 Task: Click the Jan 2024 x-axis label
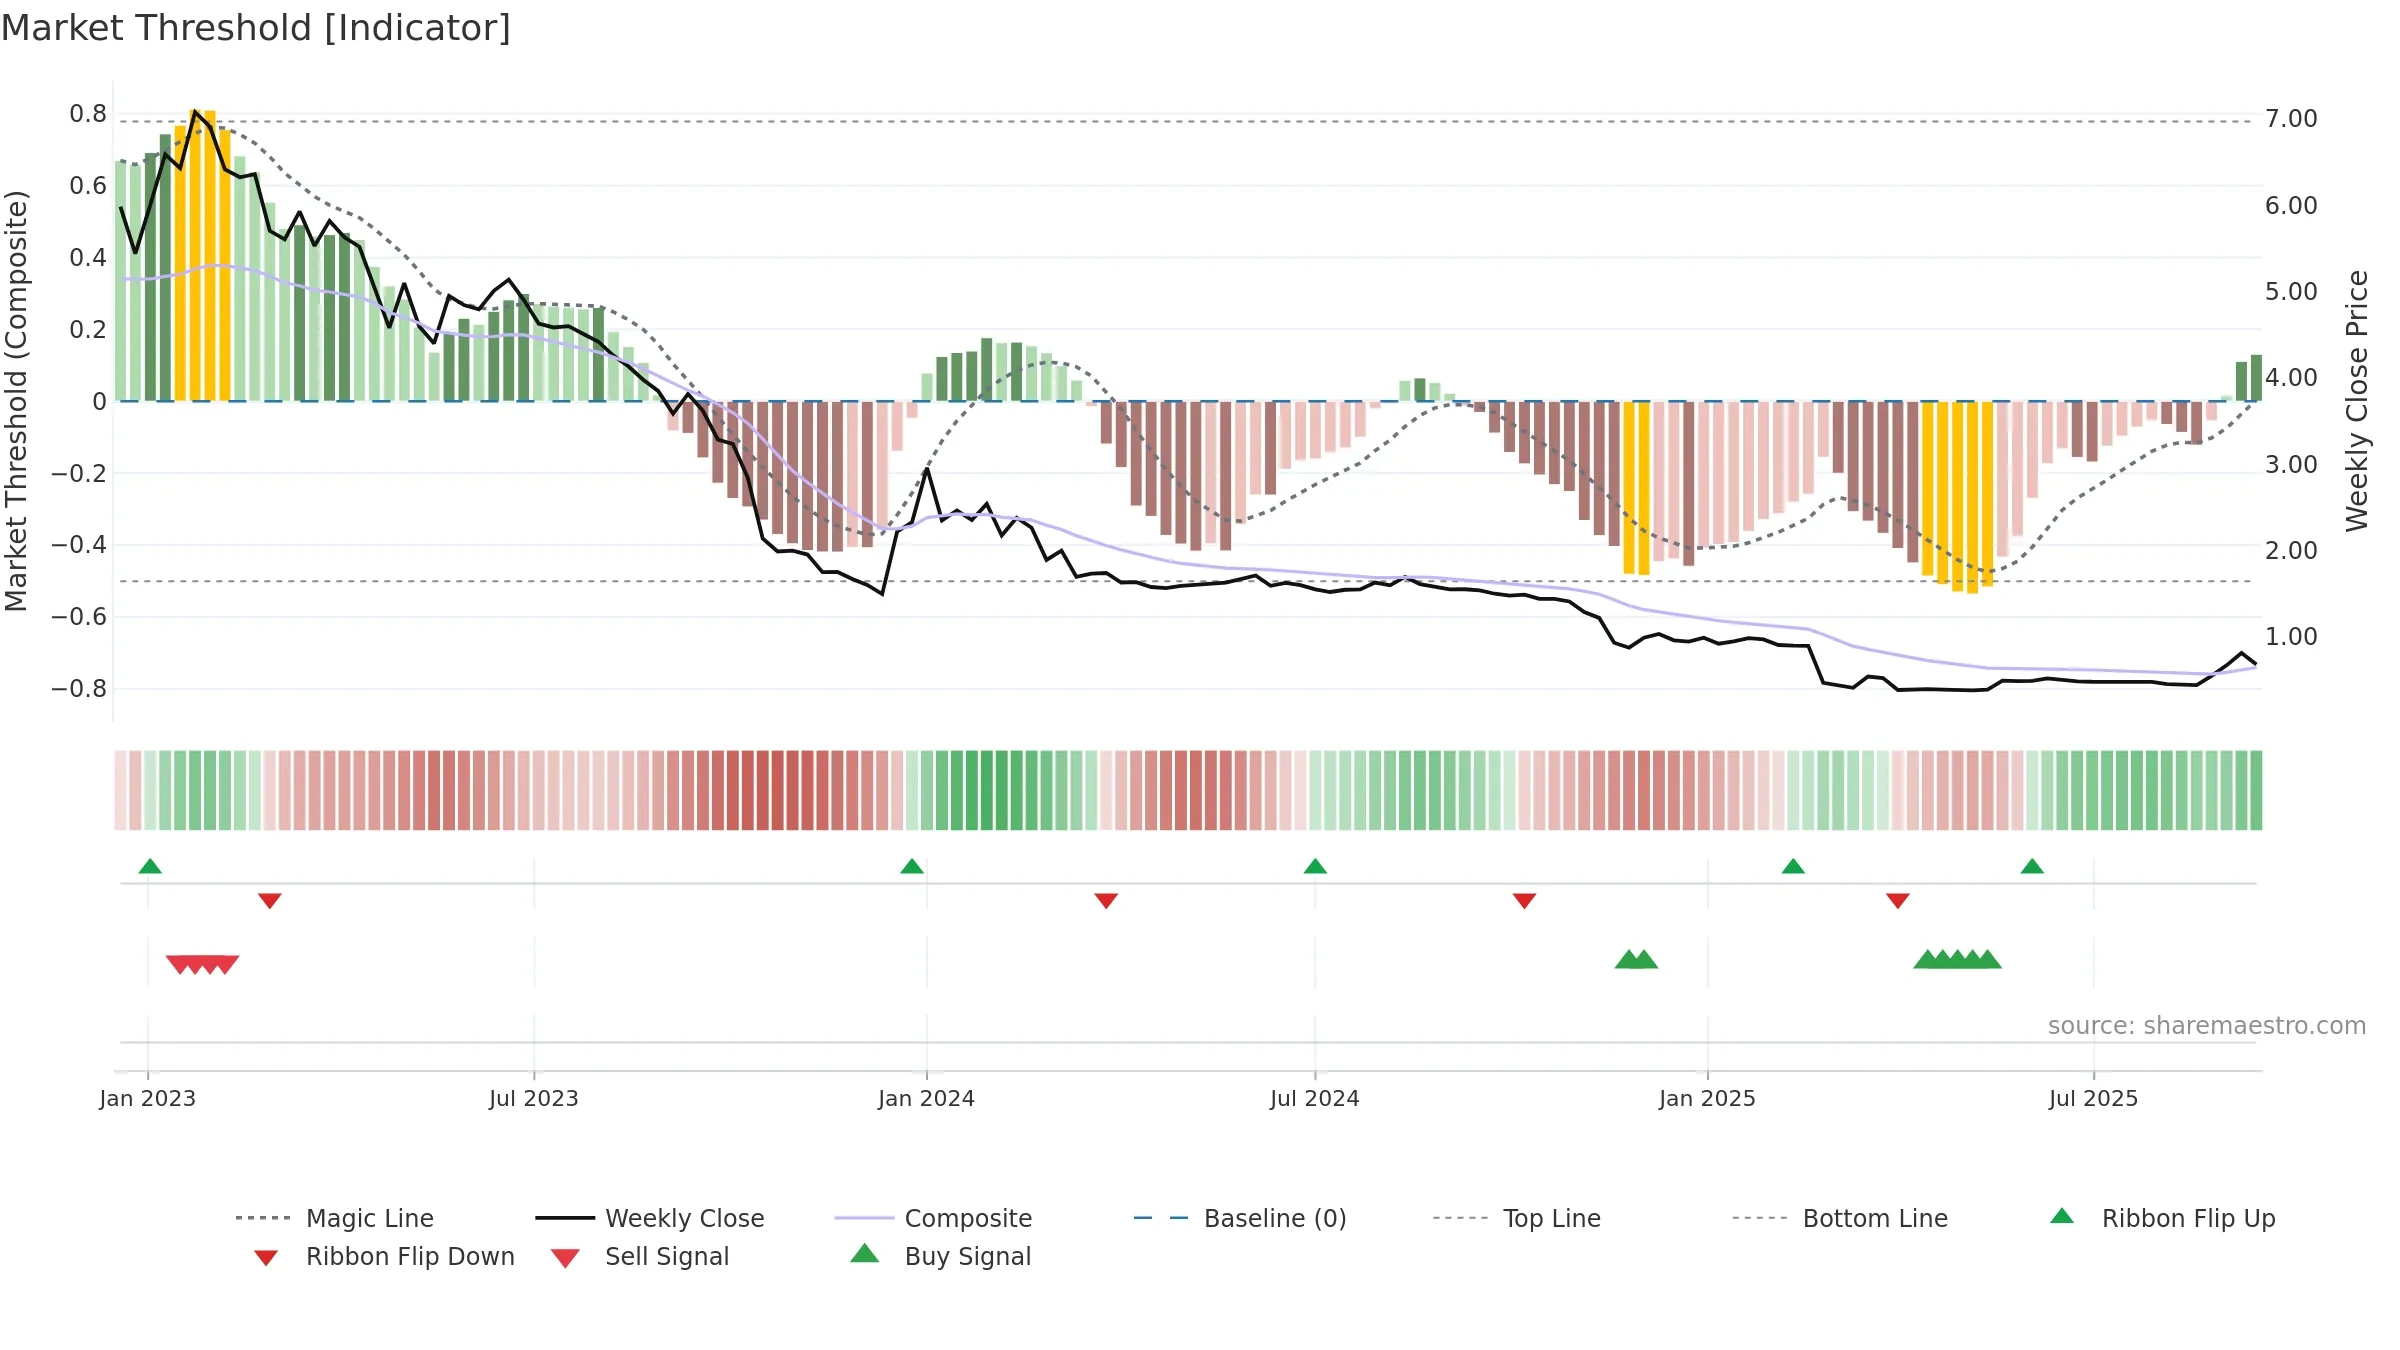(926, 1098)
